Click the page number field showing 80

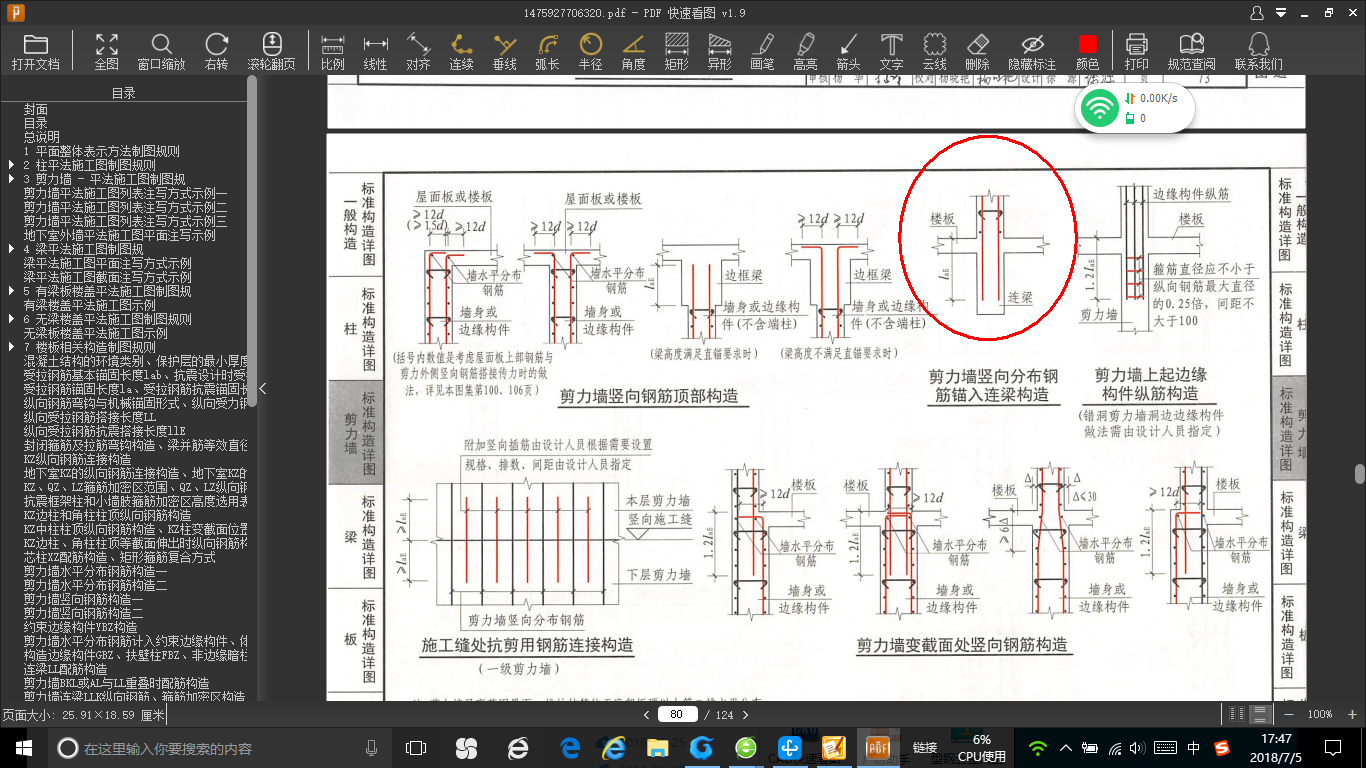678,715
